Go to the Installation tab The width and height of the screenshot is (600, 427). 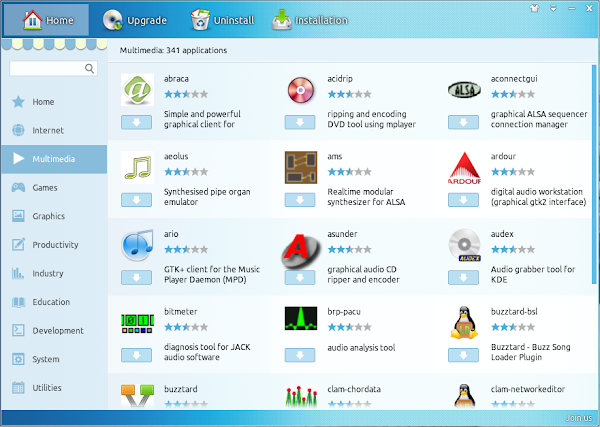pyautogui.click(x=310, y=20)
